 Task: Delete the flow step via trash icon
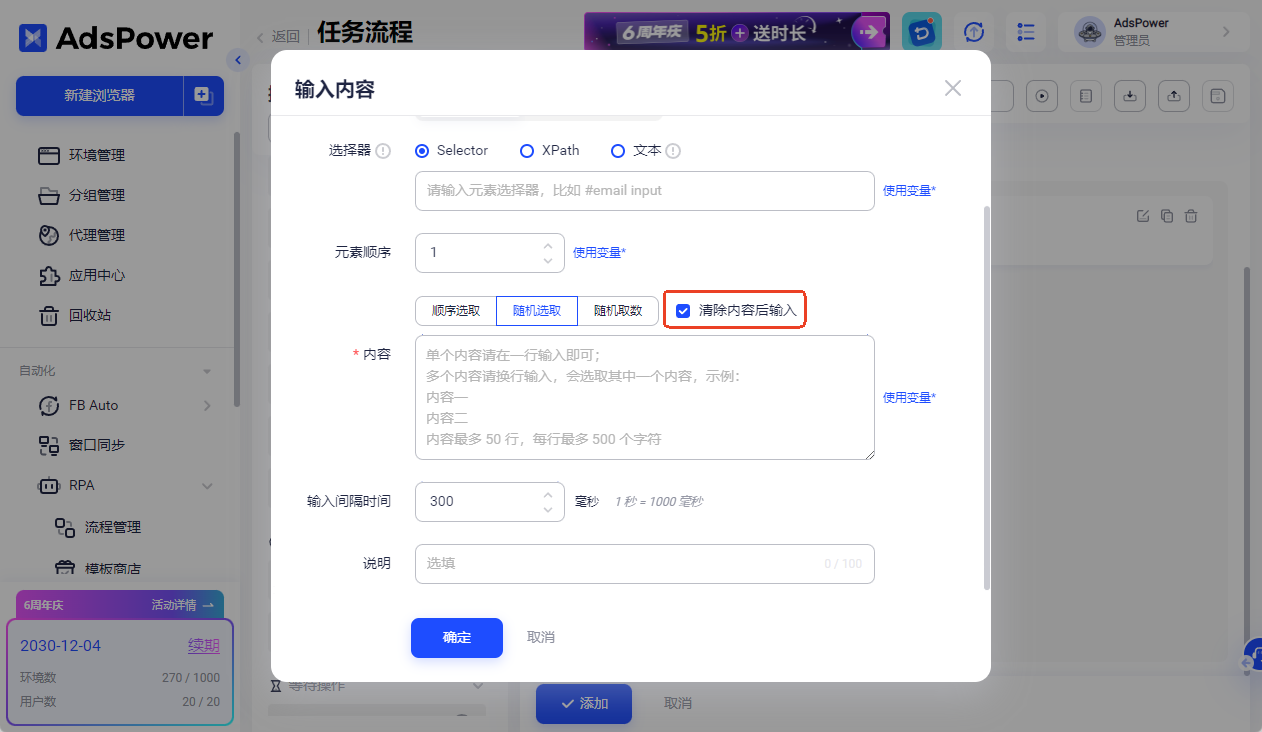[1191, 216]
